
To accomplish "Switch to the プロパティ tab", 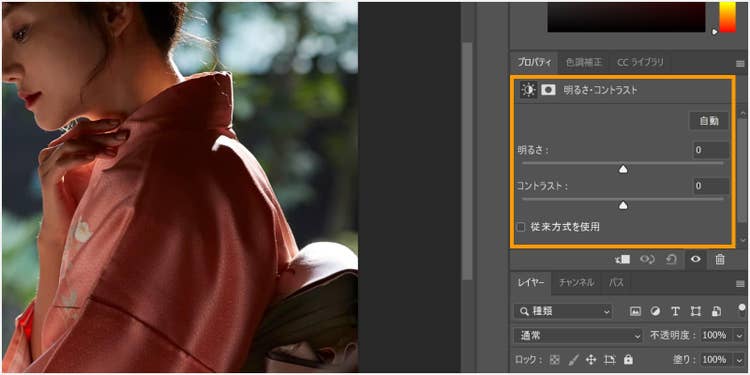I will [x=534, y=63].
